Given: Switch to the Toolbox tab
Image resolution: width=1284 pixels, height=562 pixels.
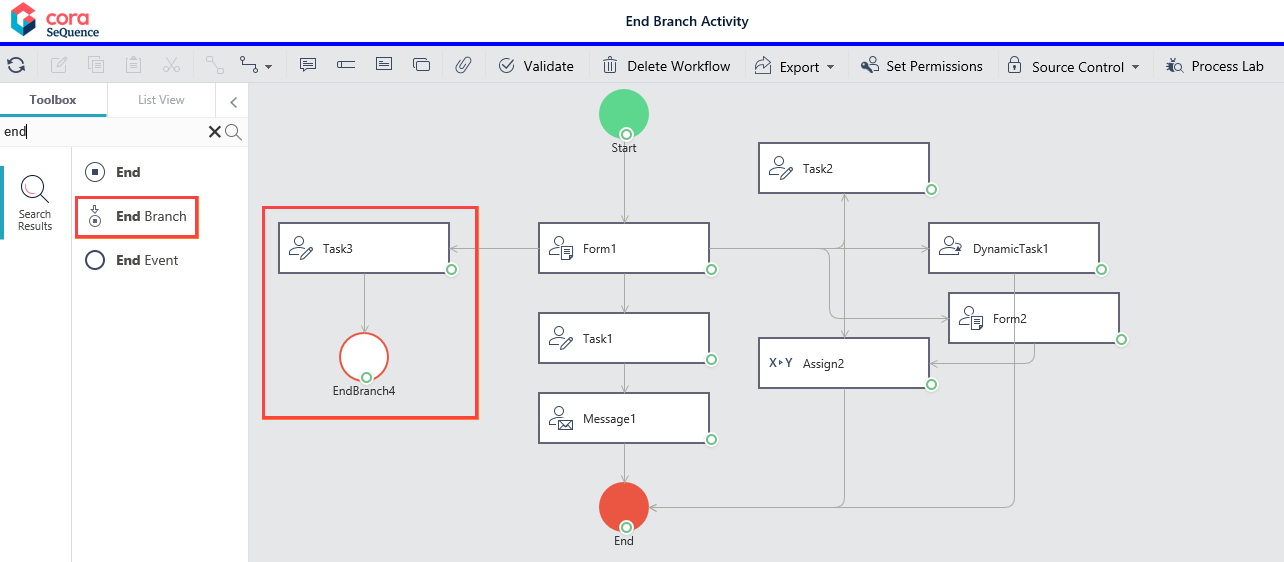Looking at the screenshot, I should (53, 100).
